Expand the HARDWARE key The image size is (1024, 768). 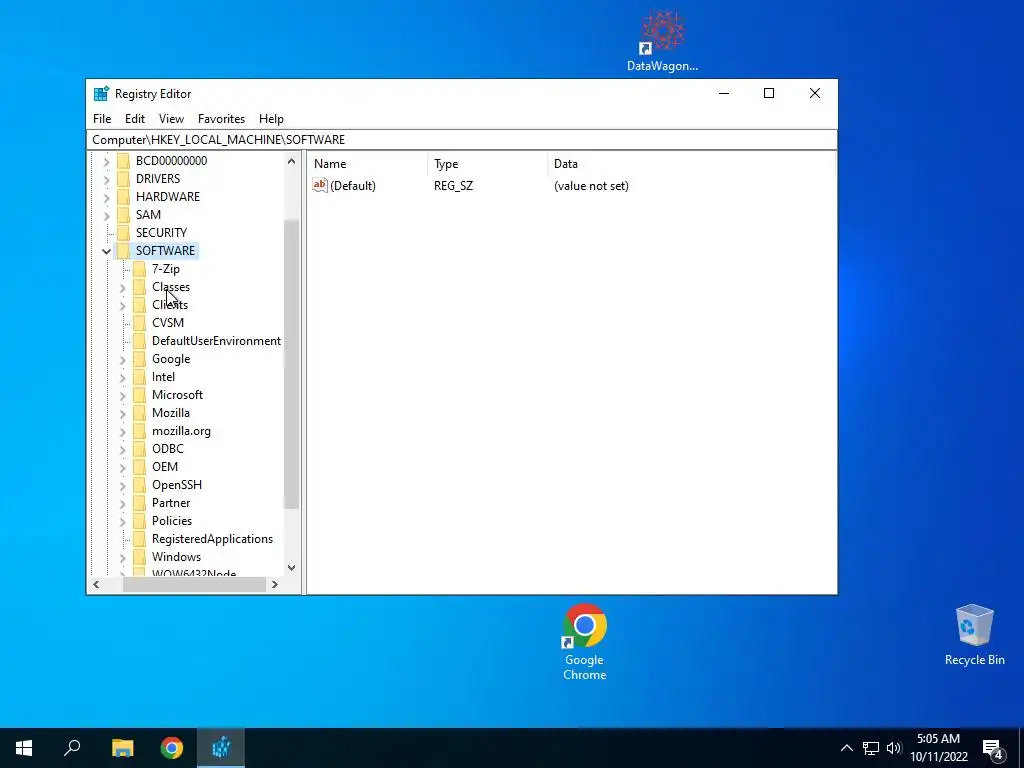[106, 197]
